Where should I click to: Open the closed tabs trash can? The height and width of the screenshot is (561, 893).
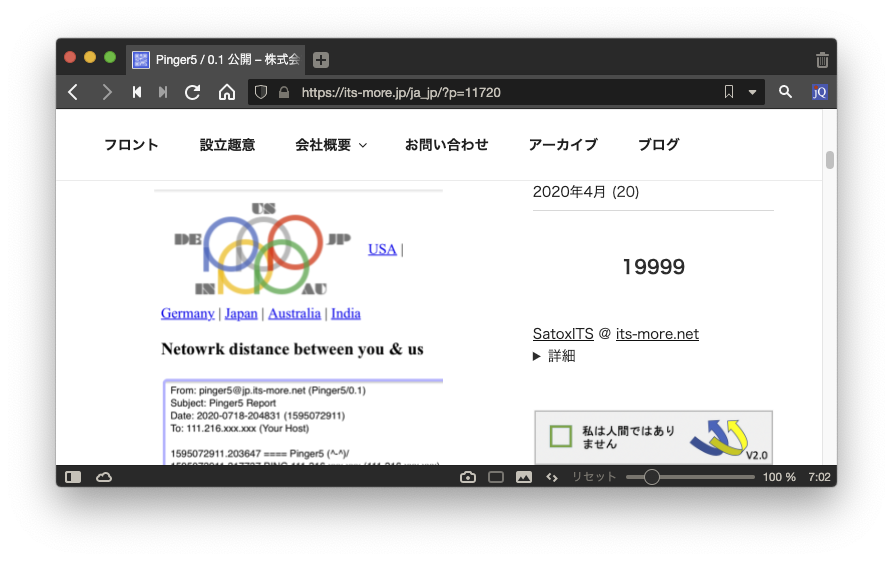pyautogui.click(x=822, y=60)
